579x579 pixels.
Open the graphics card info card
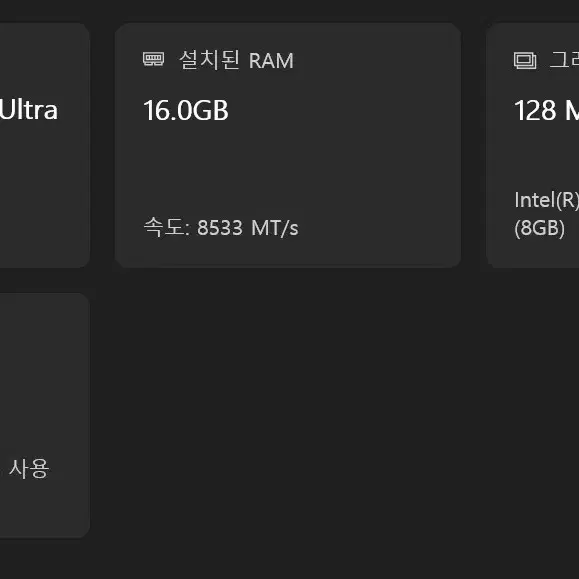(x=532, y=145)
